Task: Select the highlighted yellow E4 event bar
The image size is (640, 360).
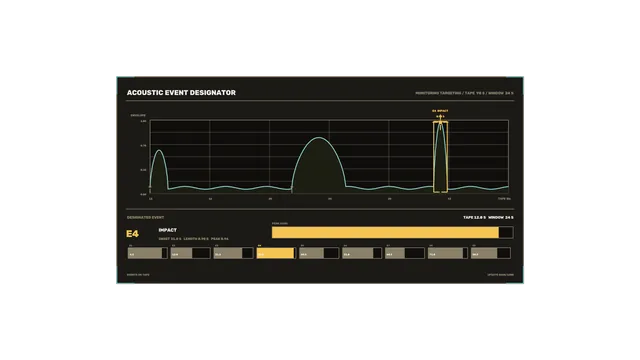Action: click(276, 253)
